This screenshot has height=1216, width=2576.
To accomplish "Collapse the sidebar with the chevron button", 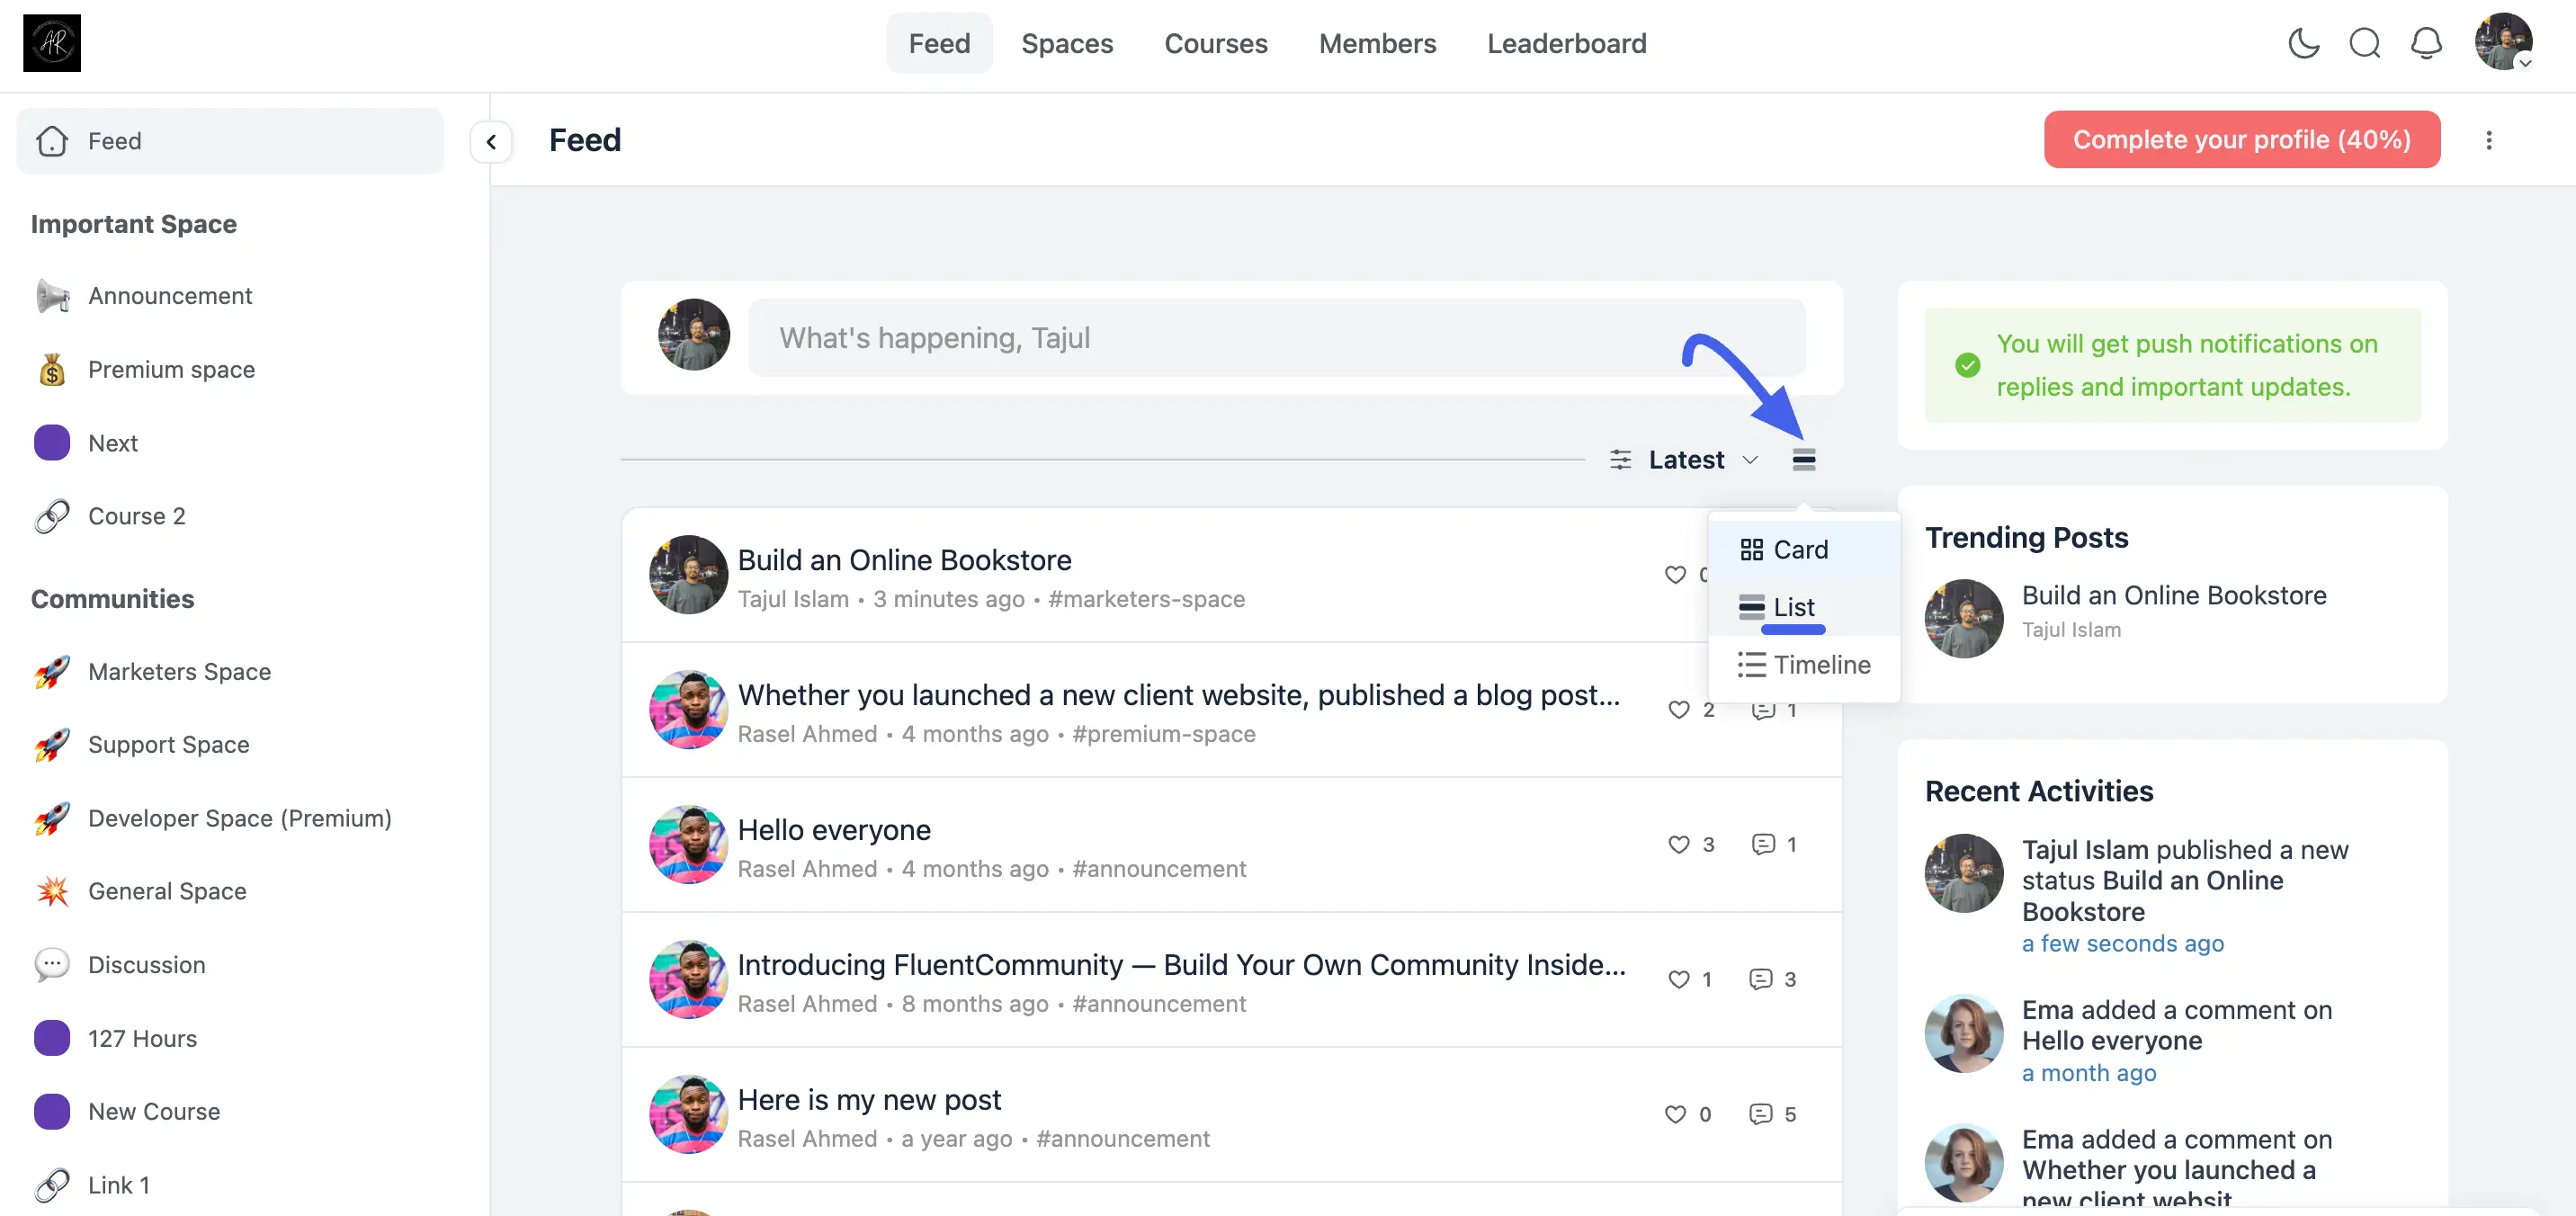I will point(491,141).
